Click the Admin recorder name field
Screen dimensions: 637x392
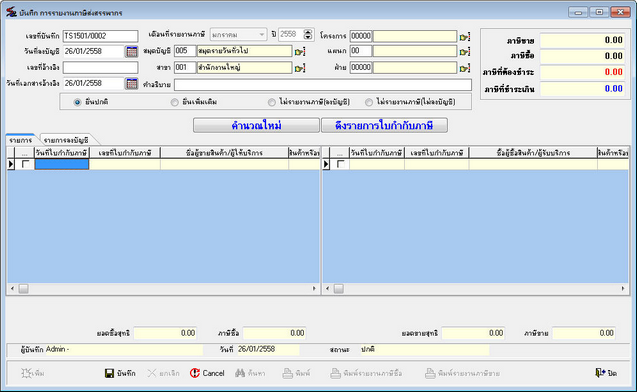[124, 350]
